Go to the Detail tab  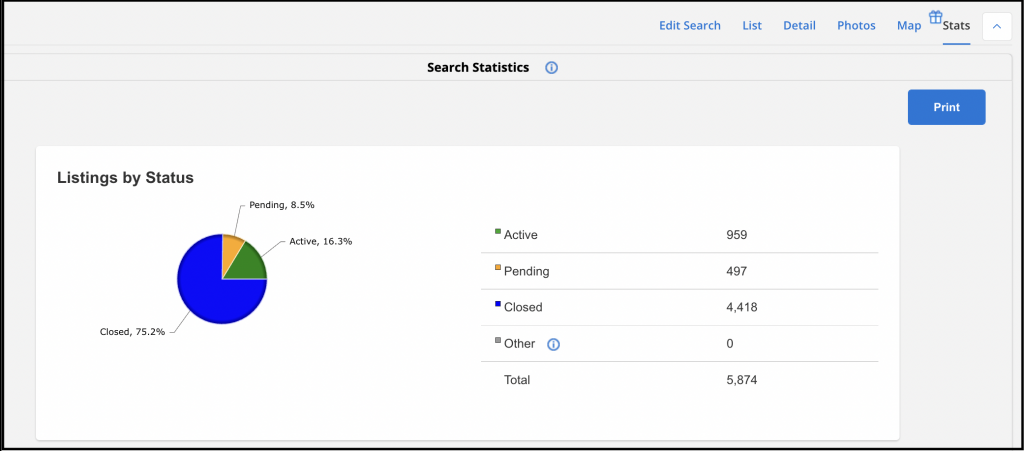click(799, 26)
